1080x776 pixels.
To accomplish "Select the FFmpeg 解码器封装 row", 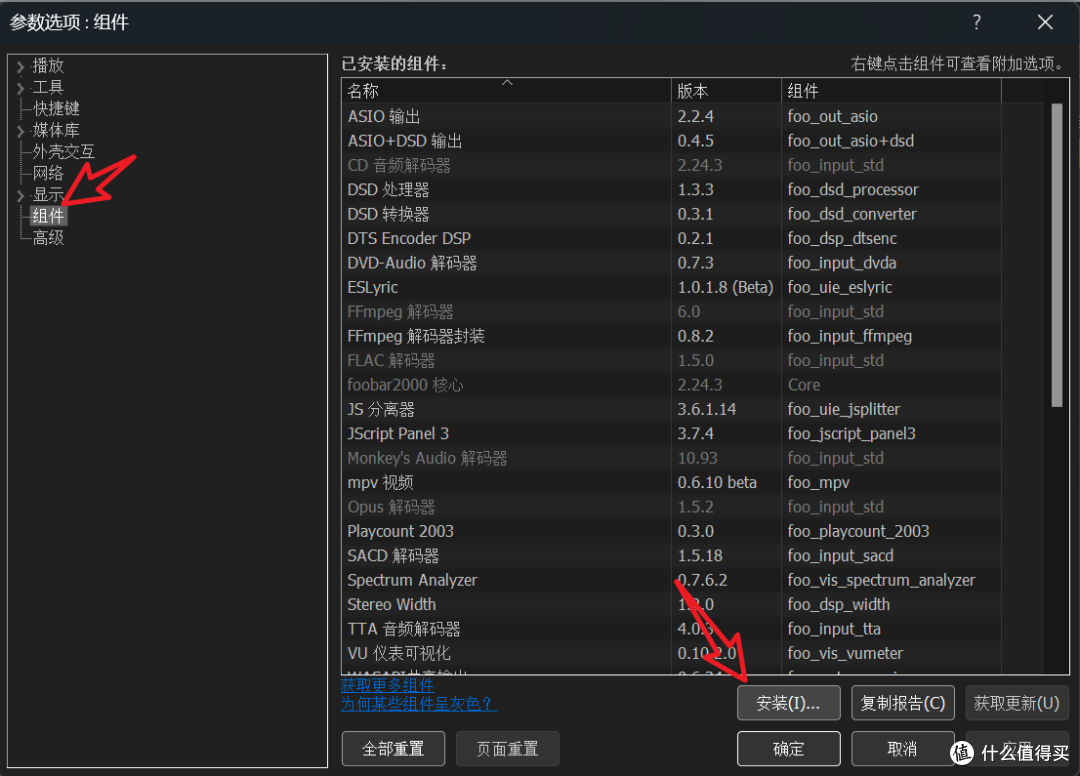I will pyautogui.click(x=671, y=336).
